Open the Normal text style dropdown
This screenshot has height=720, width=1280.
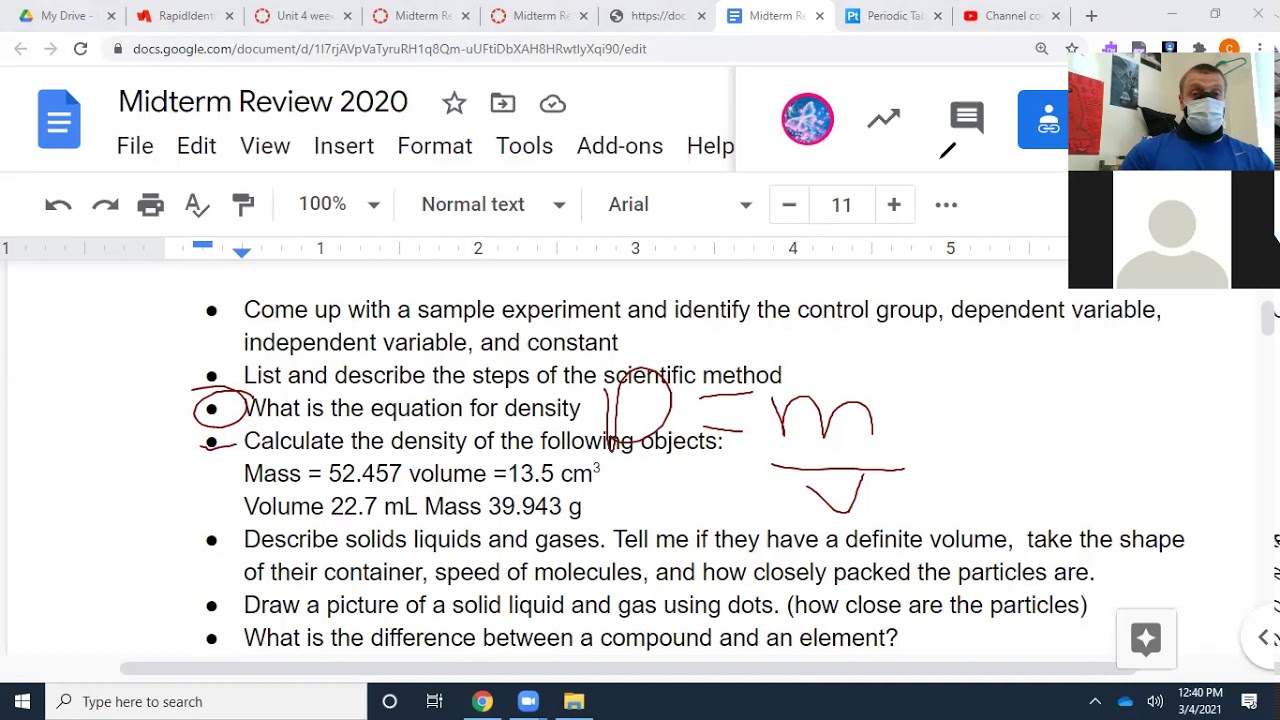coord(493,205)
